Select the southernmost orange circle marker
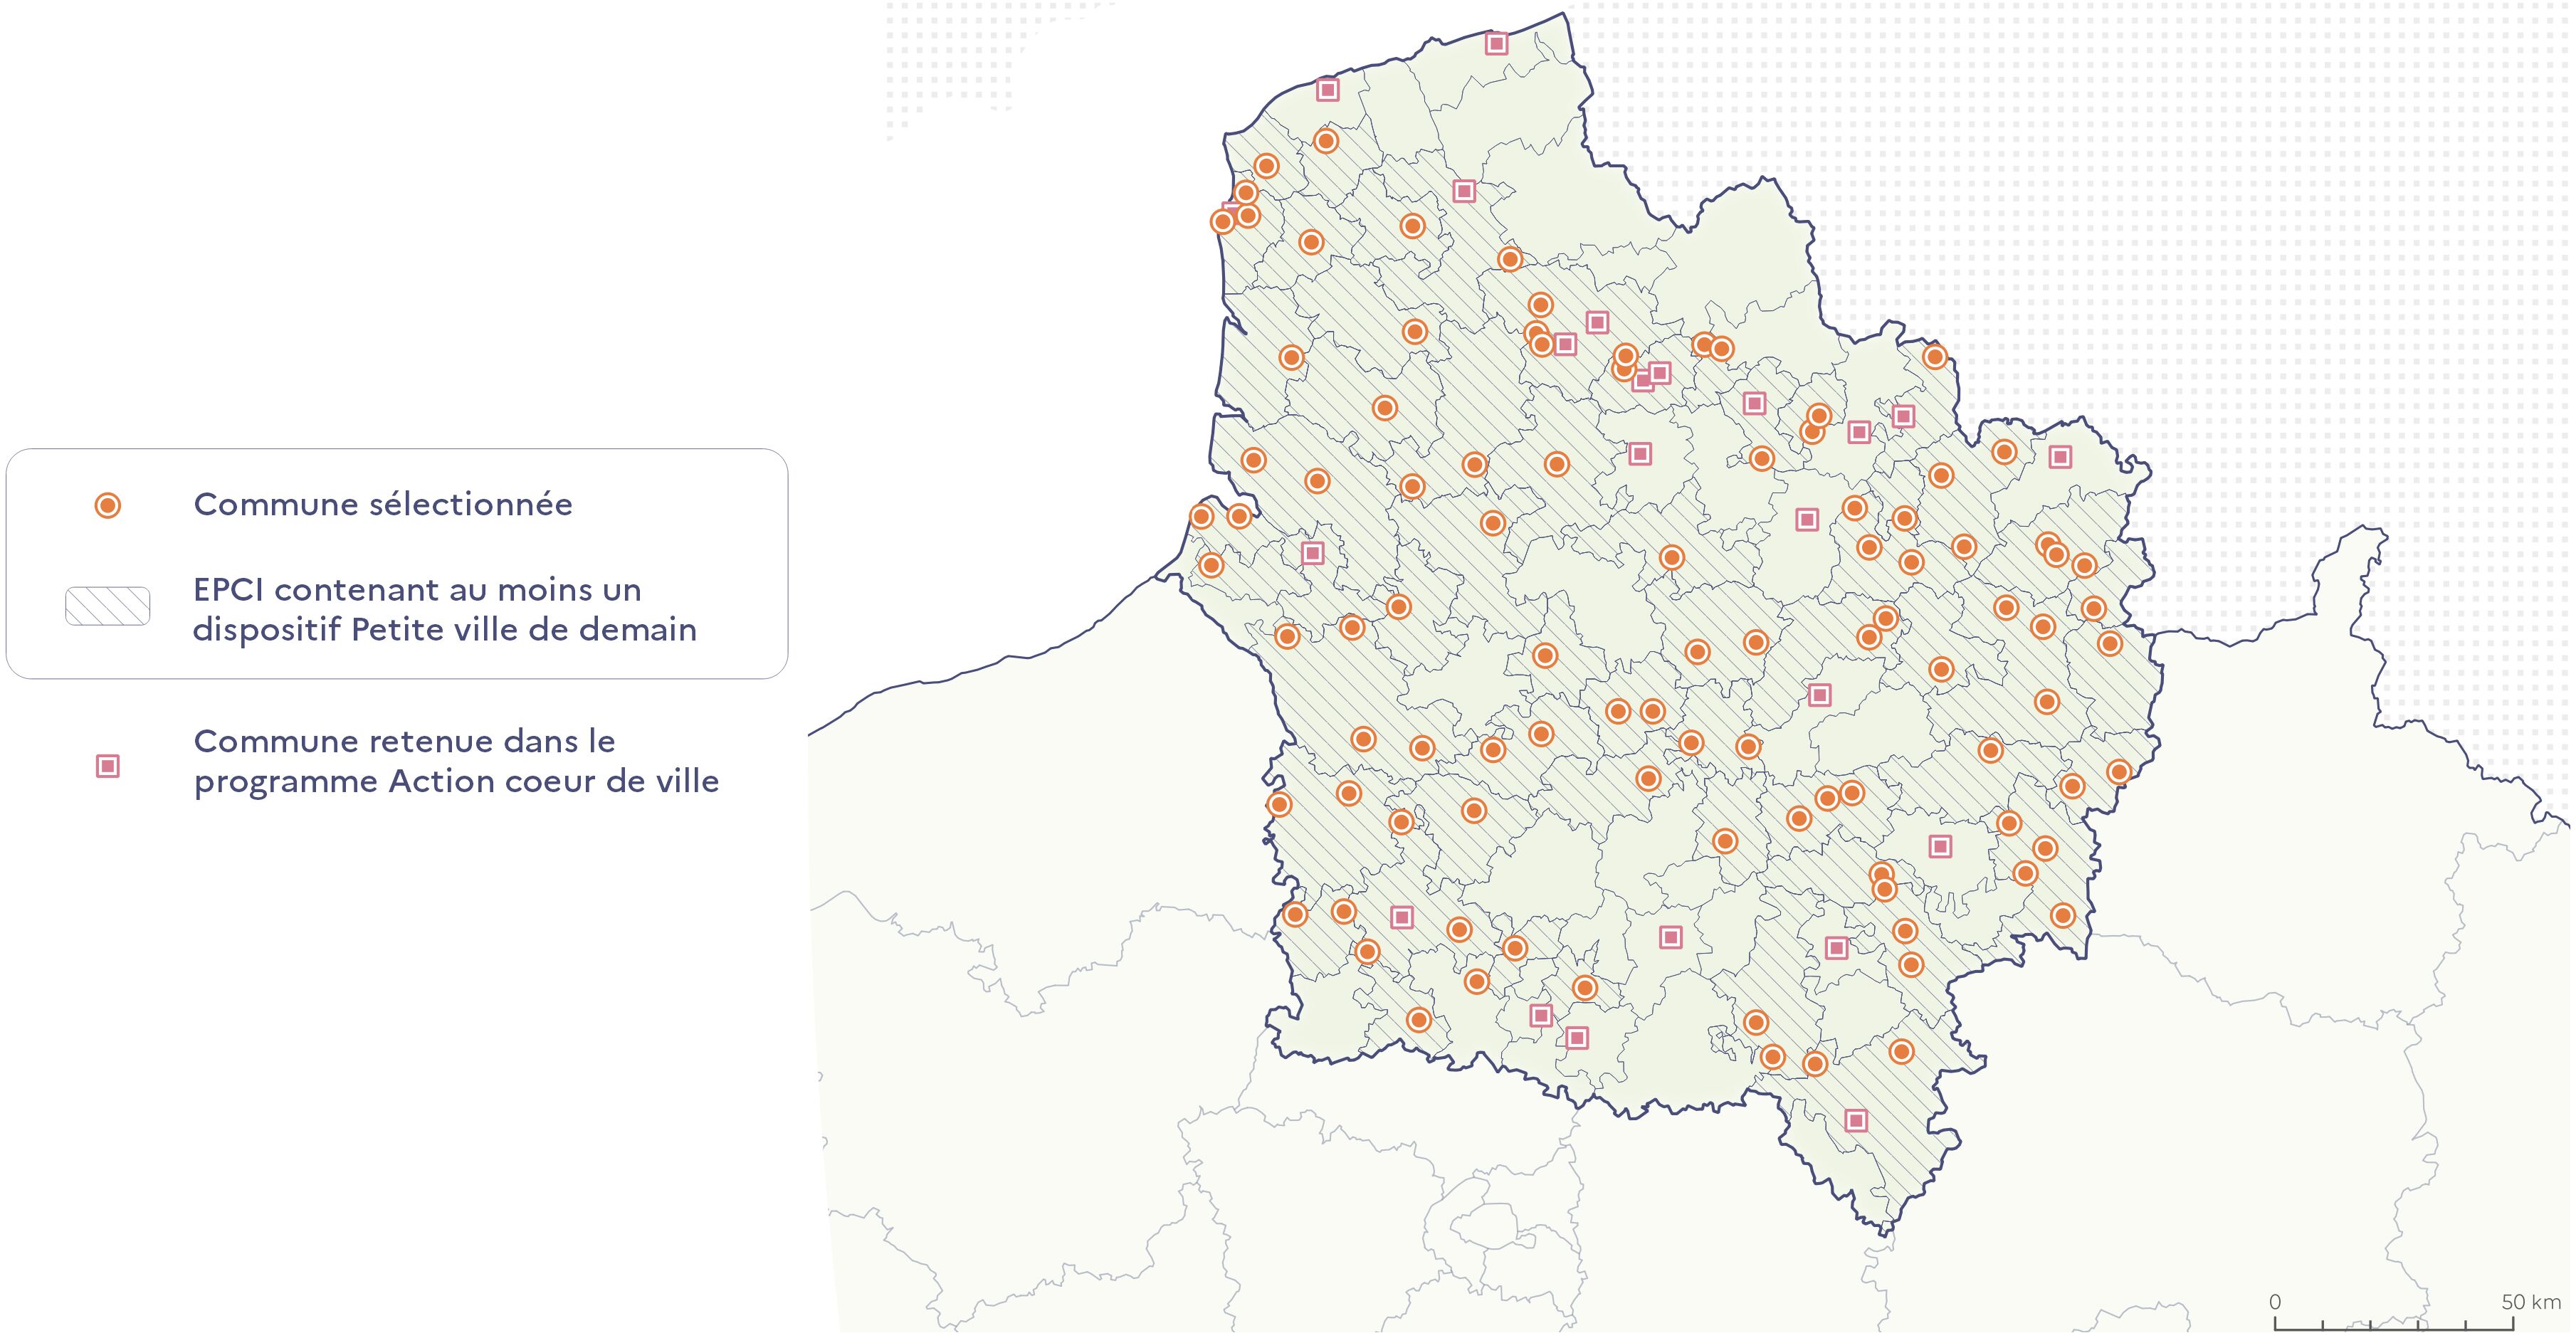 (1815, 1063)
